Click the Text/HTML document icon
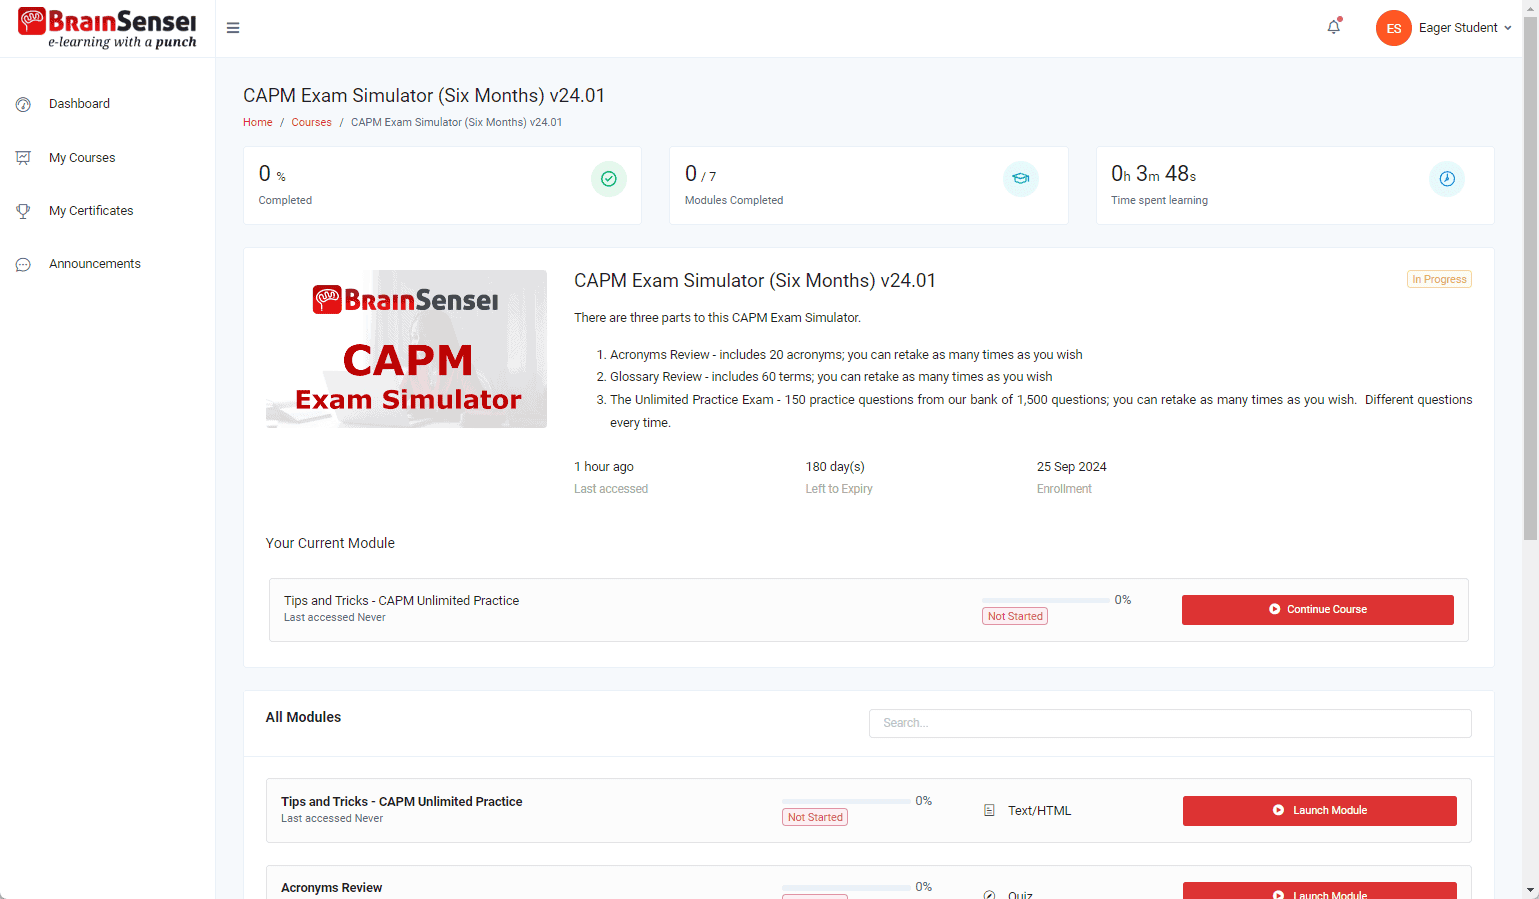The width and height of the screenshot is (1539, 899). 989,811
